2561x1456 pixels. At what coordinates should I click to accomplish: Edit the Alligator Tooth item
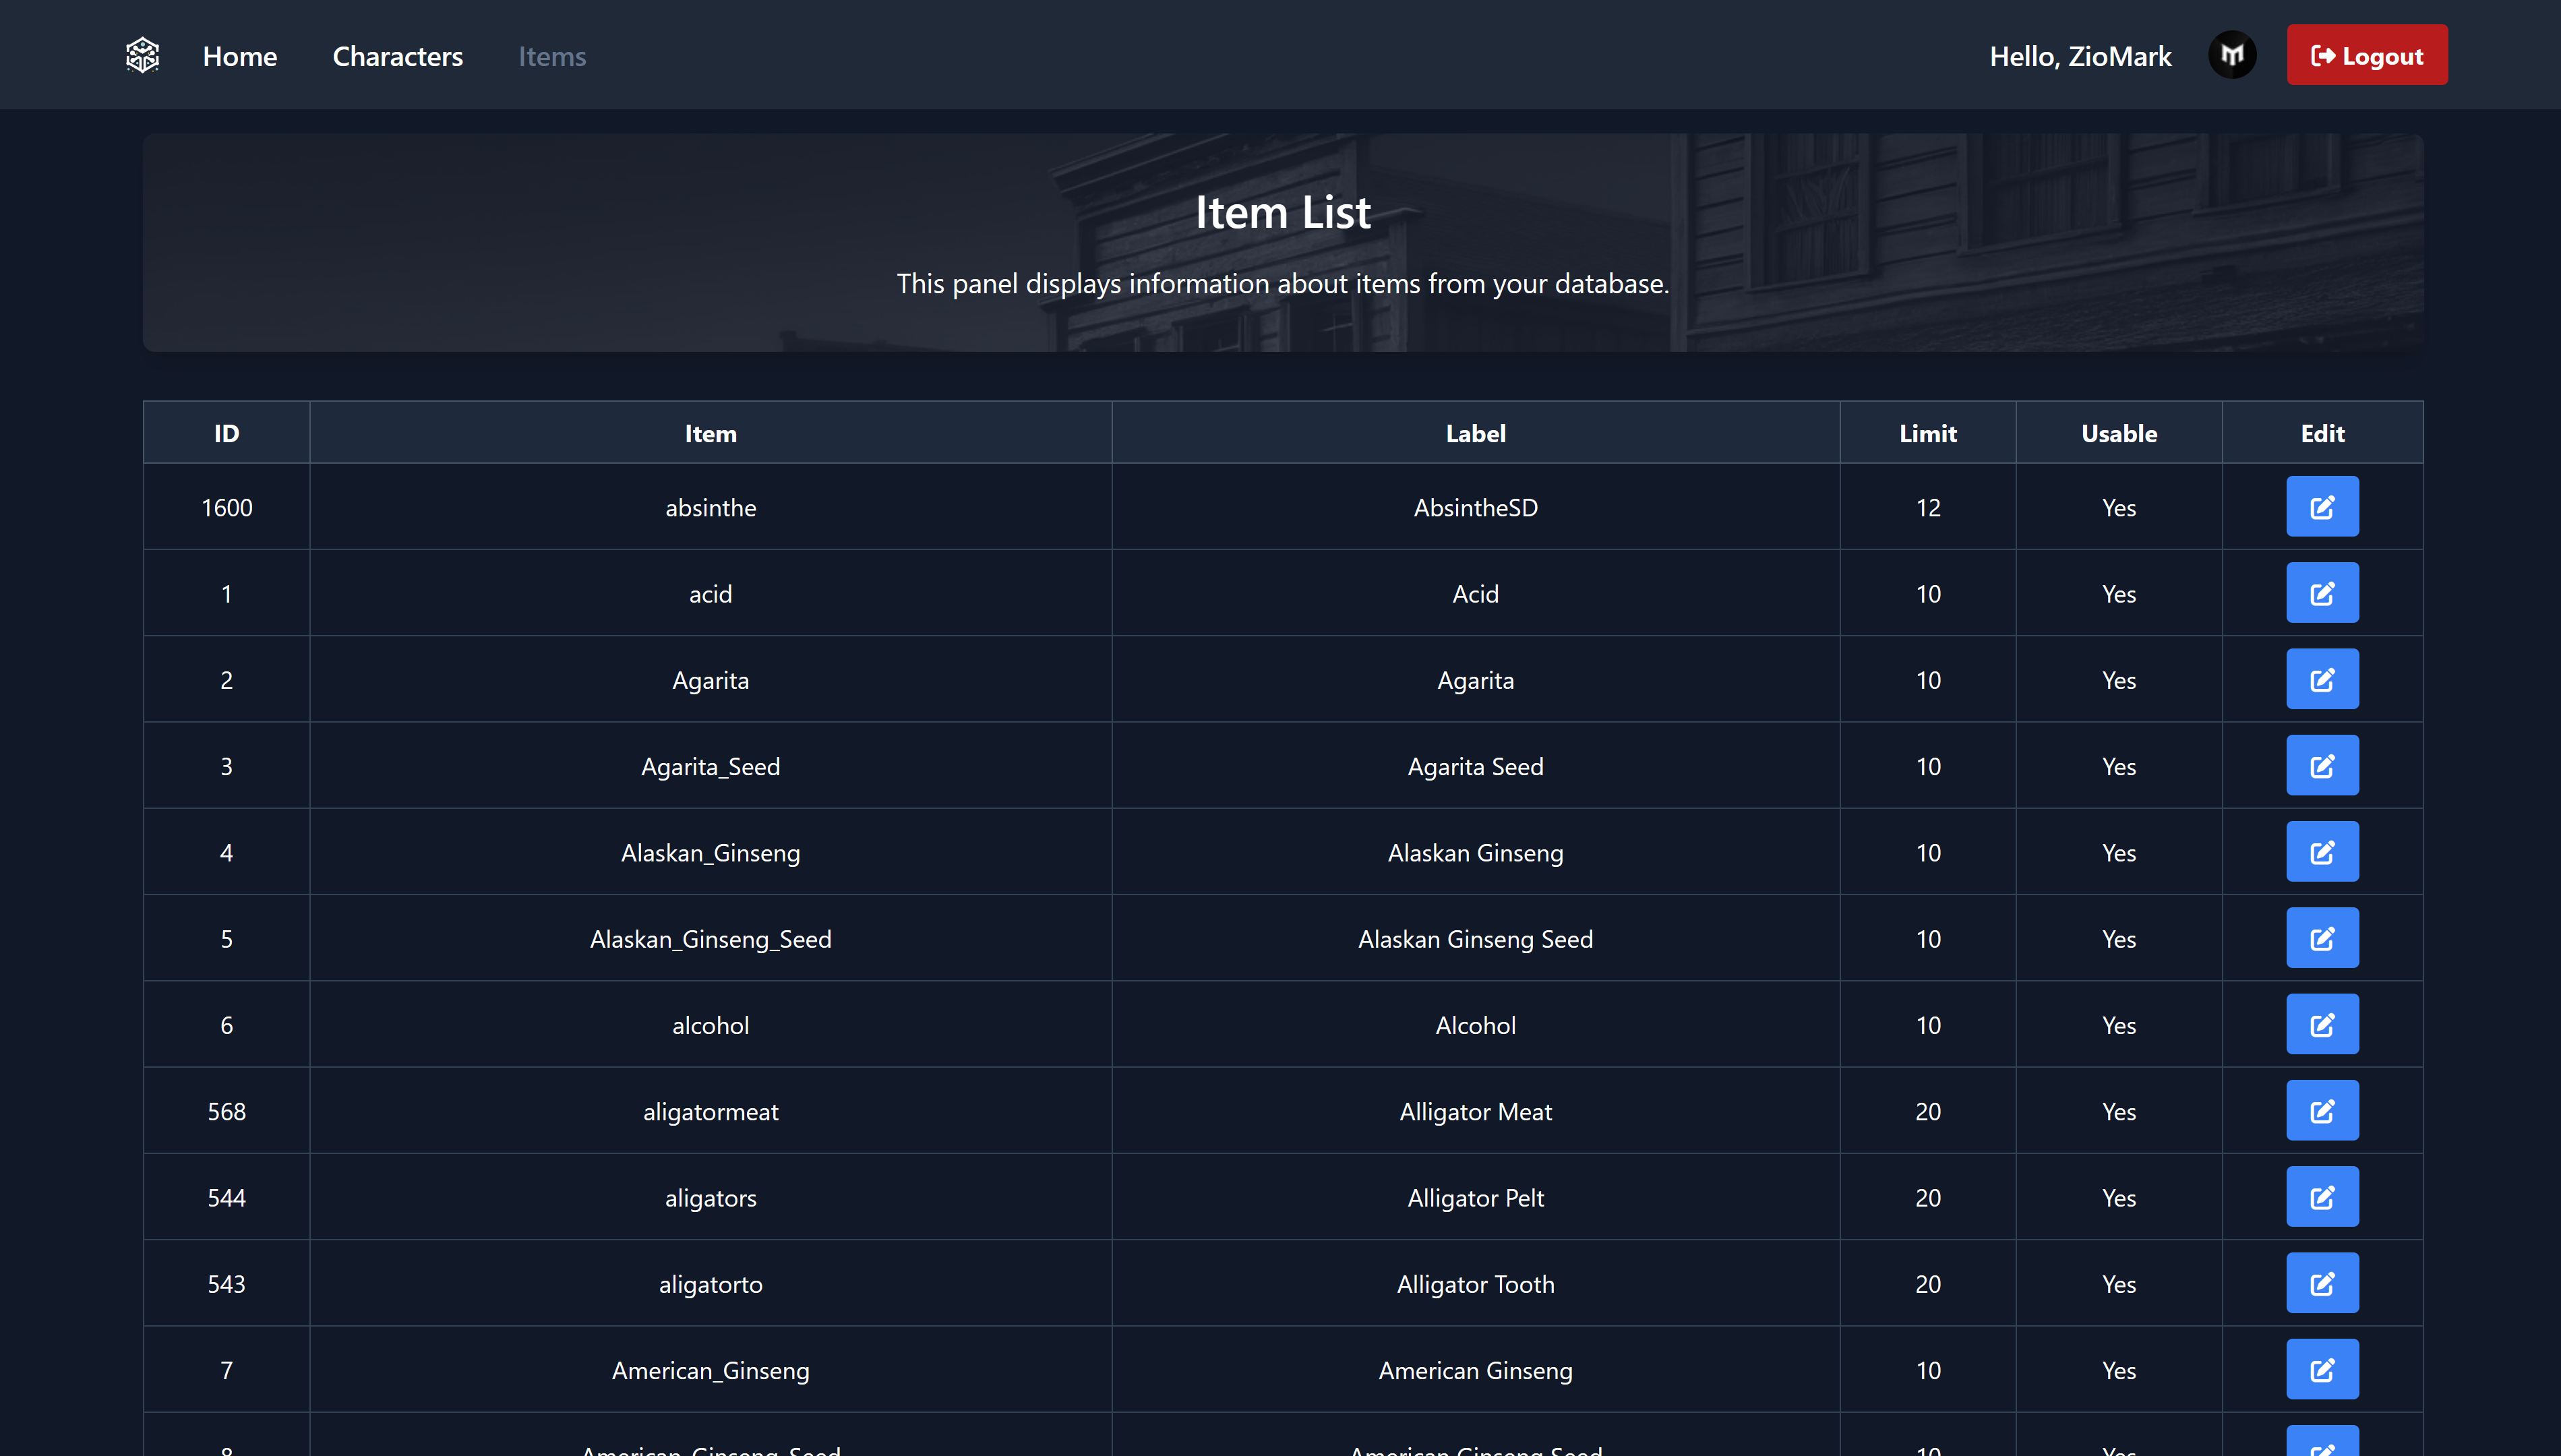pyautogui.click(x=2321, y=1283)
